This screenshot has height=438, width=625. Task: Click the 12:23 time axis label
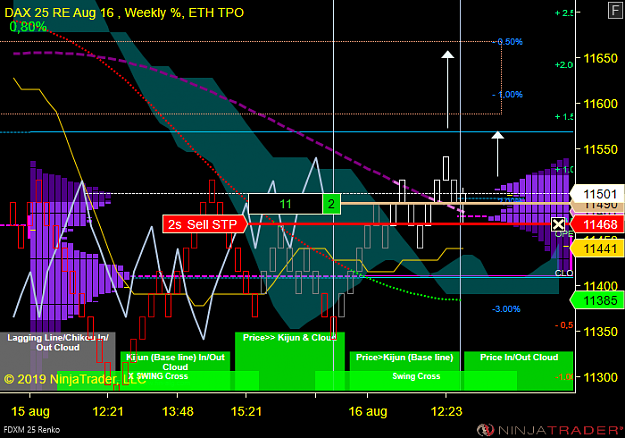click(446, 411)
